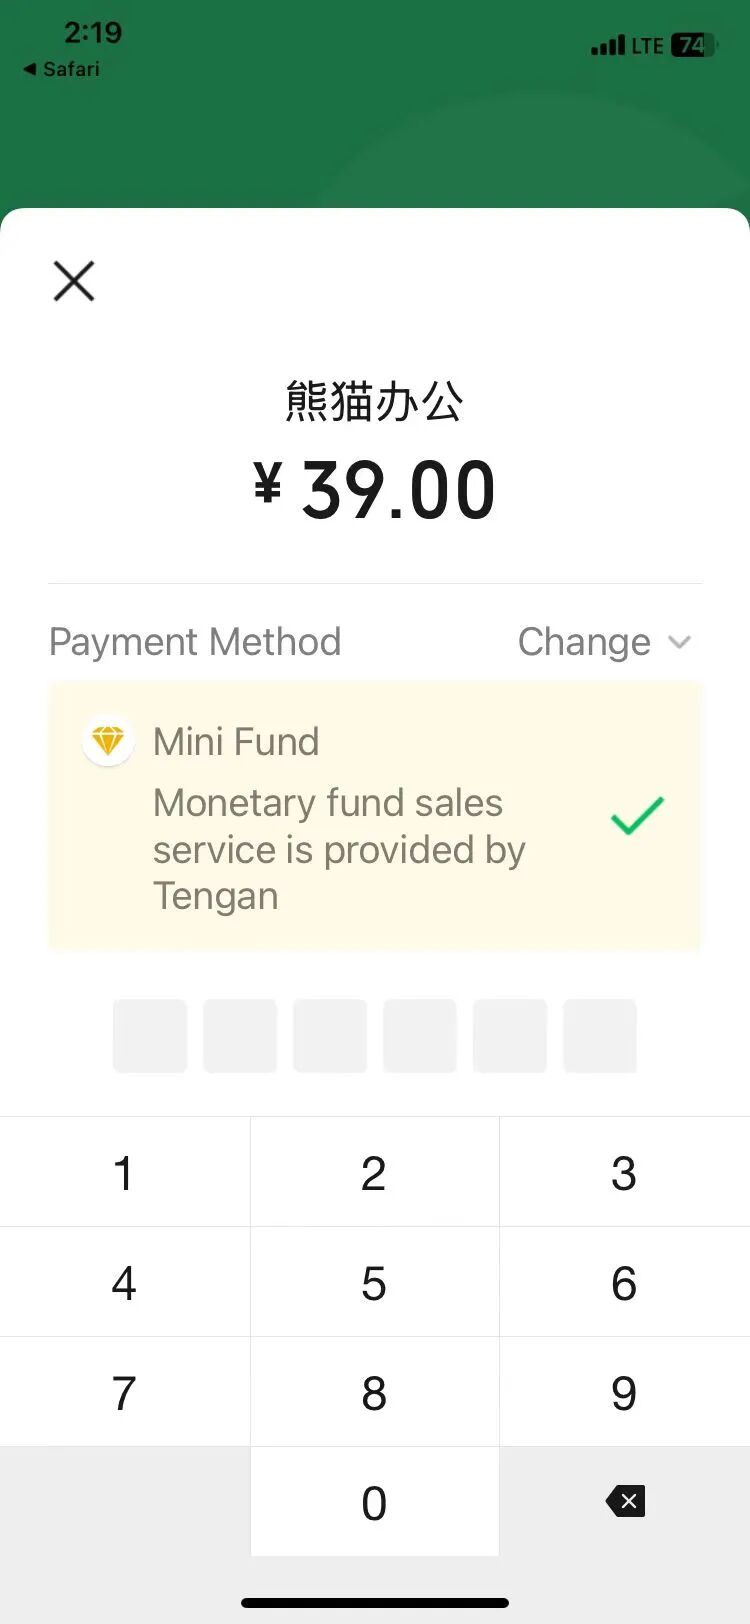Screen dimensions: 750x1624
Task: Tap the ¥39.00 payment amount
Action: (x=375, y=491)
